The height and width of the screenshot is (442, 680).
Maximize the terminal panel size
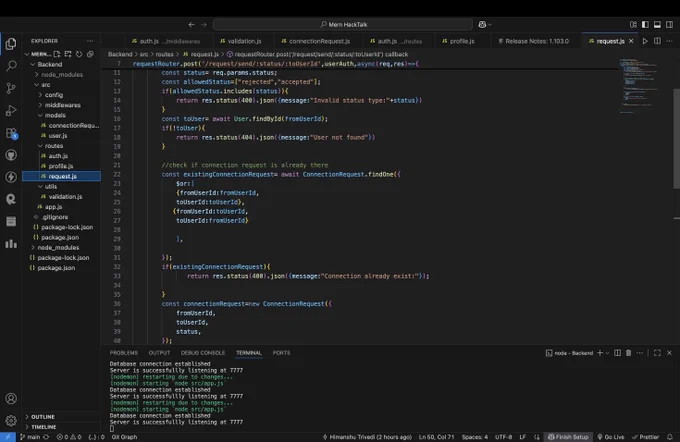657,353
